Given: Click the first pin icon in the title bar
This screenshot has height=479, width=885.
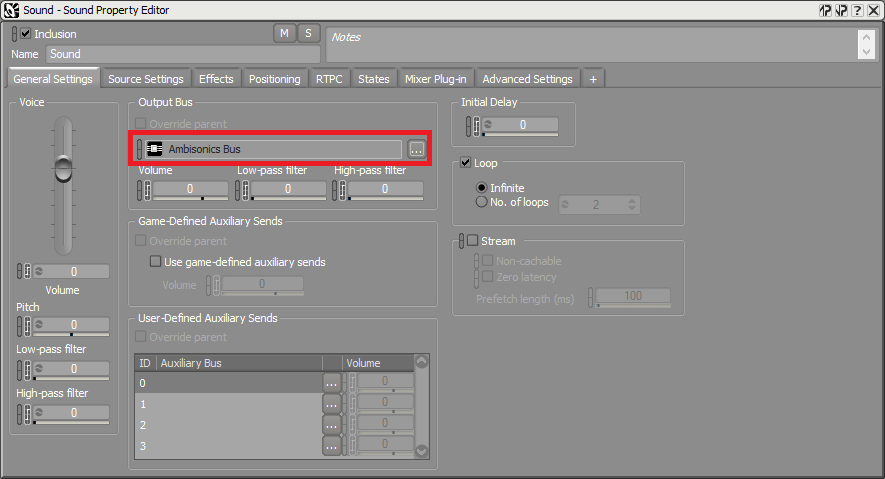Looking at the screenshot, I should (825, 10).
